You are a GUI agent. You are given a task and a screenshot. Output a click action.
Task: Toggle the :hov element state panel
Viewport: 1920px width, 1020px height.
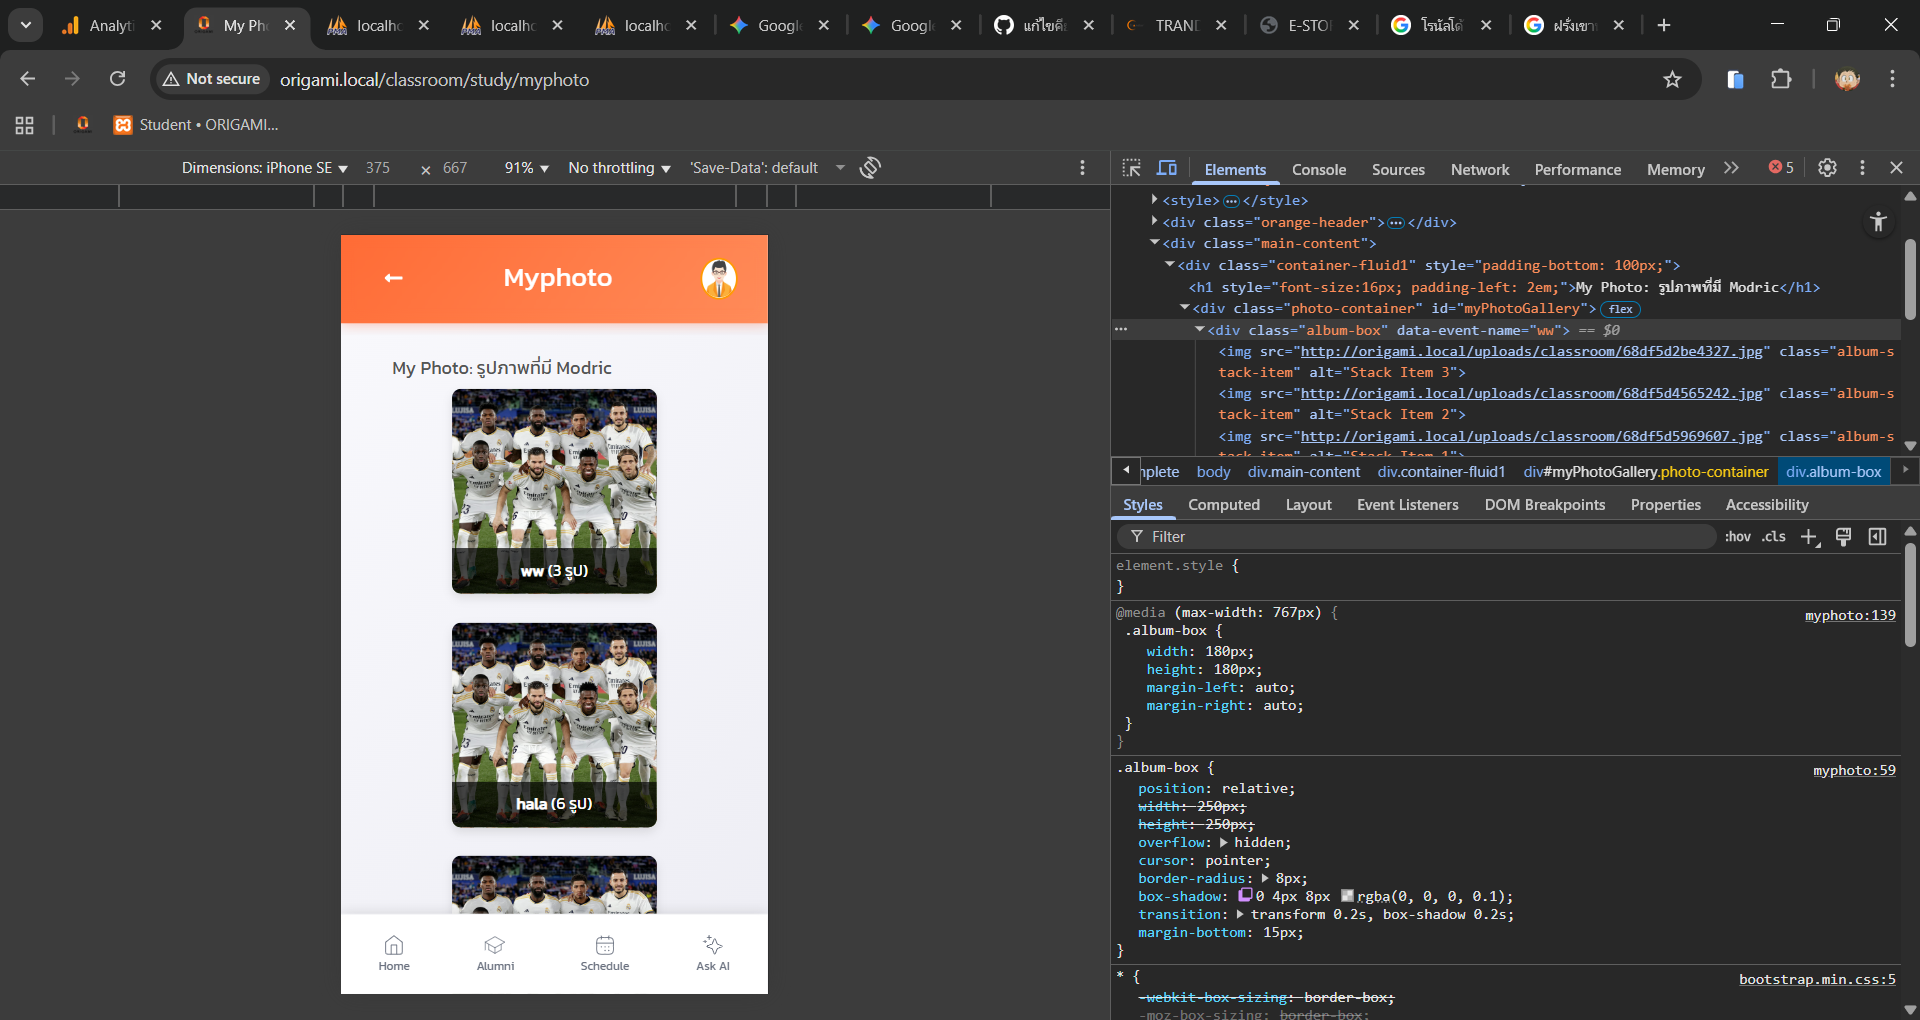coord(1737,537)
